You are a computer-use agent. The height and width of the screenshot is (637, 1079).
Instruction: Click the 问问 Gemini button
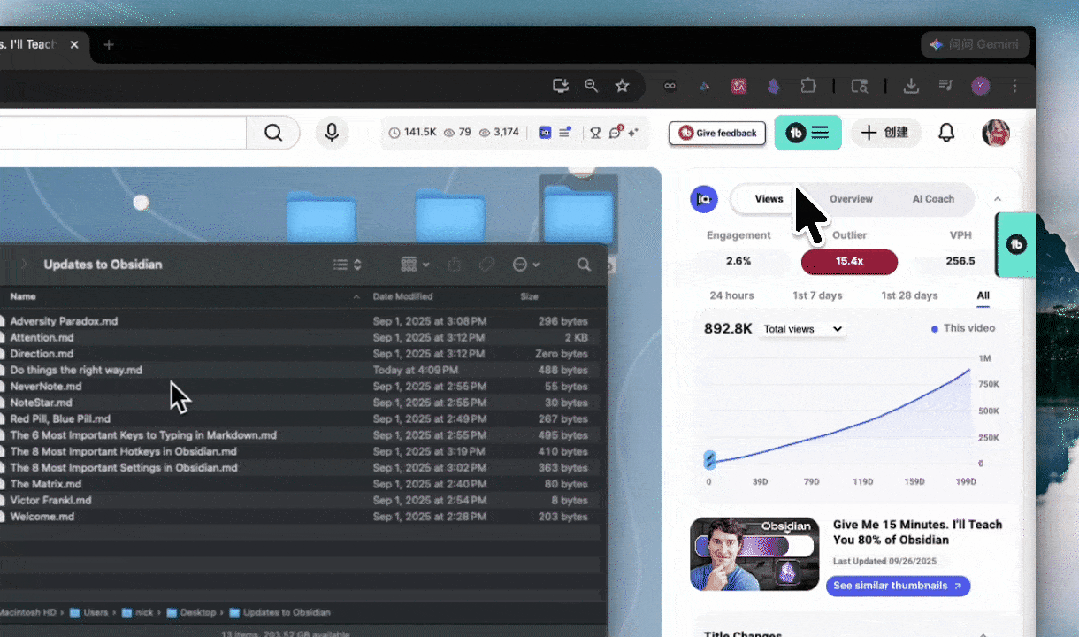coord(975,45)
